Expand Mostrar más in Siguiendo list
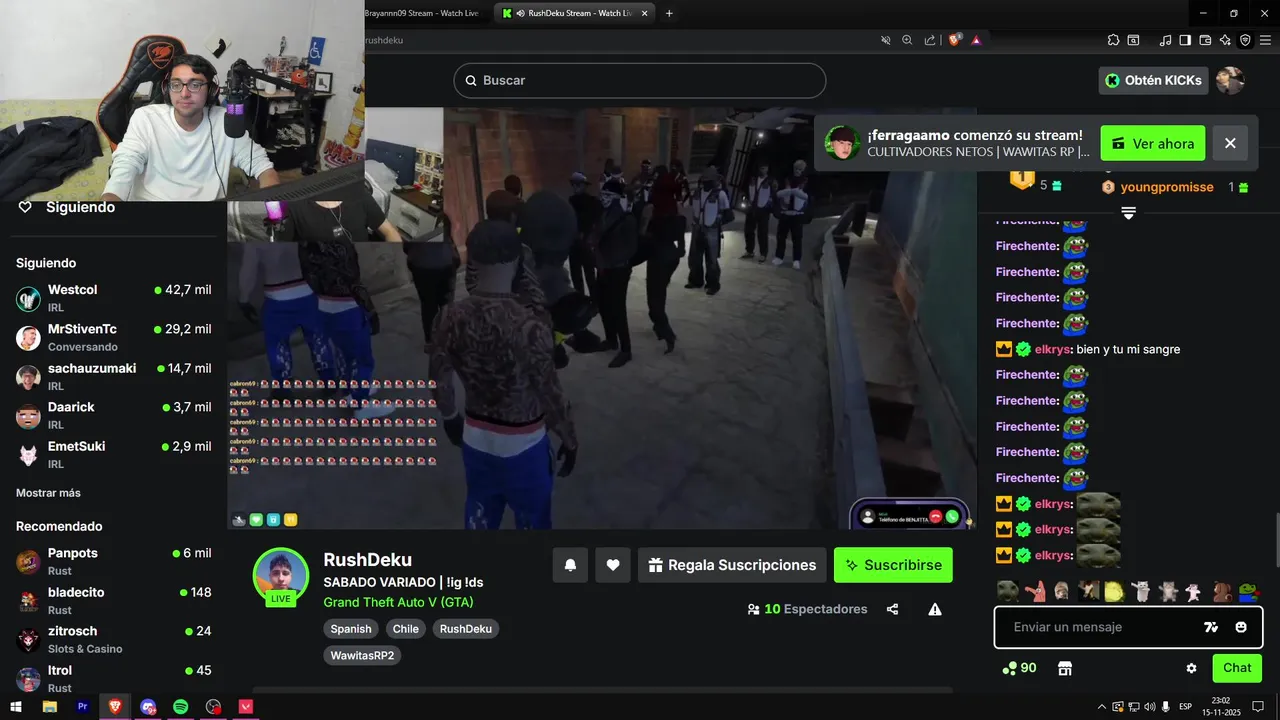The image size is (1280, 720). pos(48,493)
